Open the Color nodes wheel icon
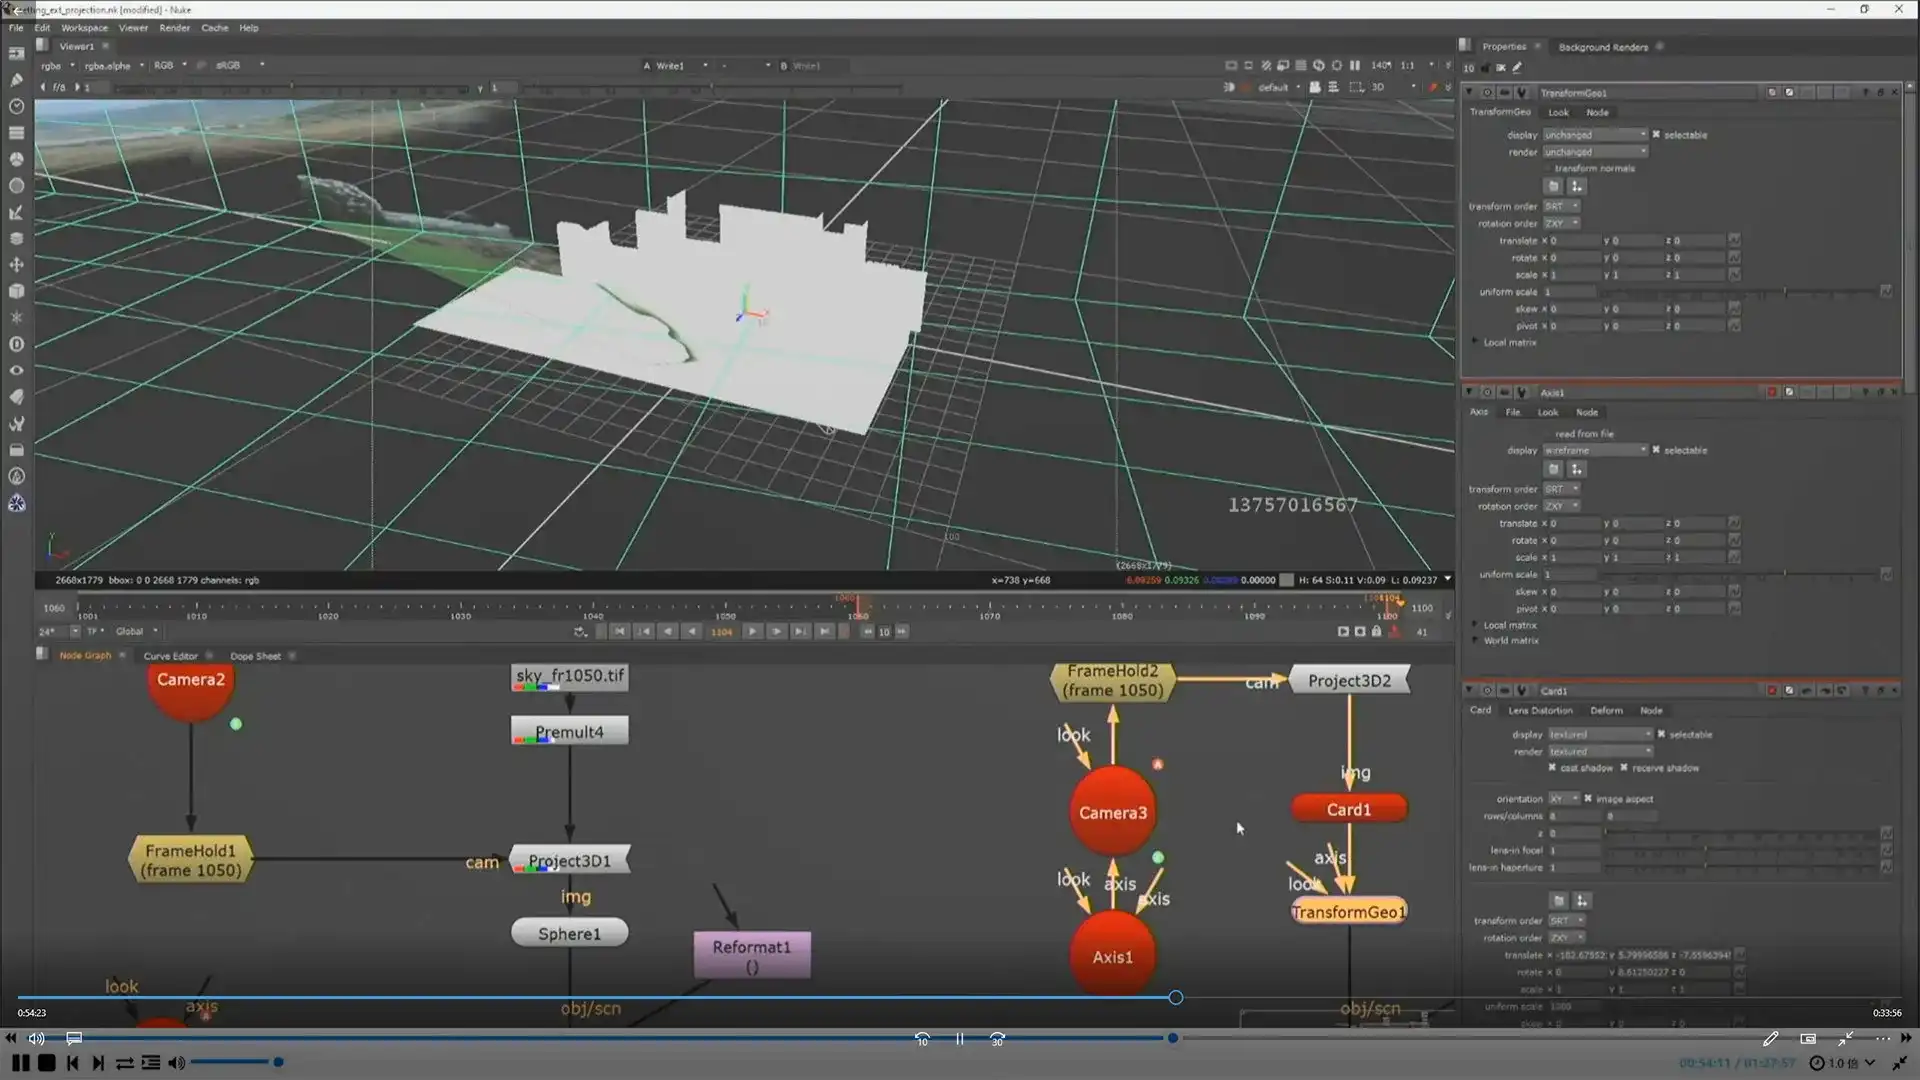The height and width of the screenshot is (1080, 1920). pos(16,159)
